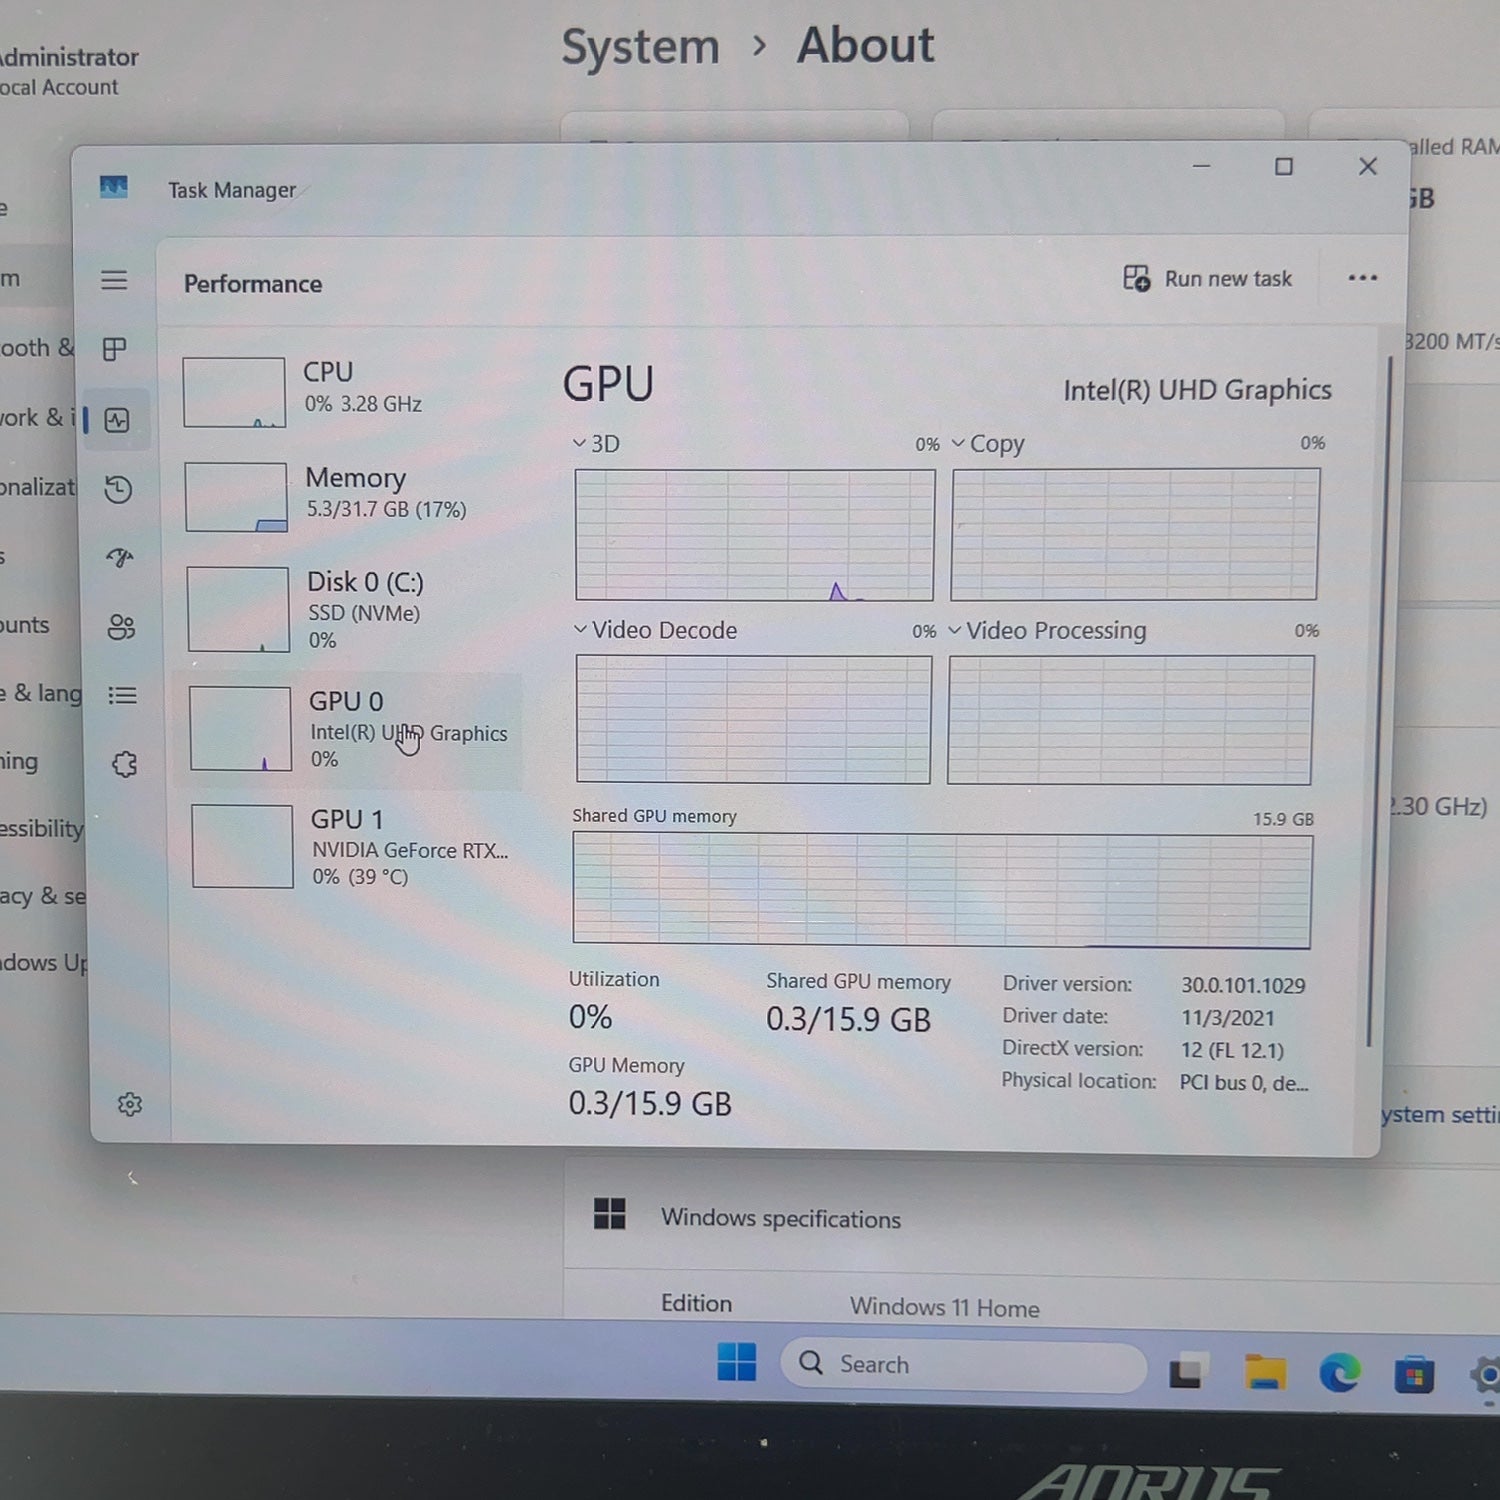
Task: Open Task View from the taskbar
Action: [1188, 1371]
